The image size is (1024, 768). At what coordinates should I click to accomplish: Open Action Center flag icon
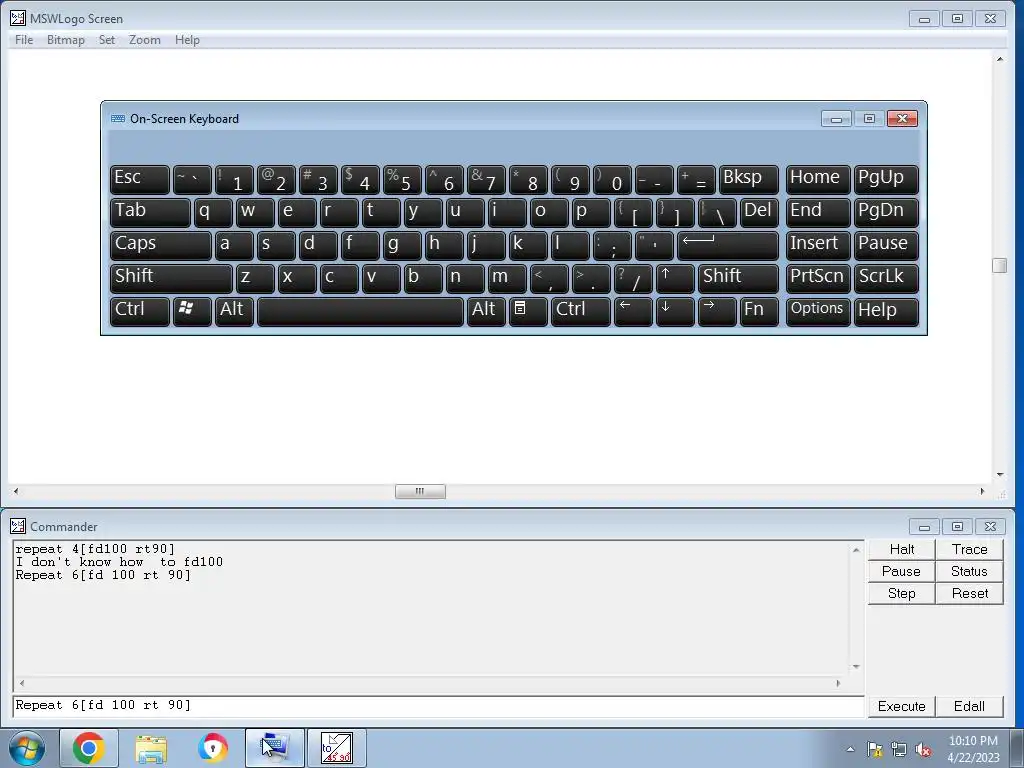(874, 750)
